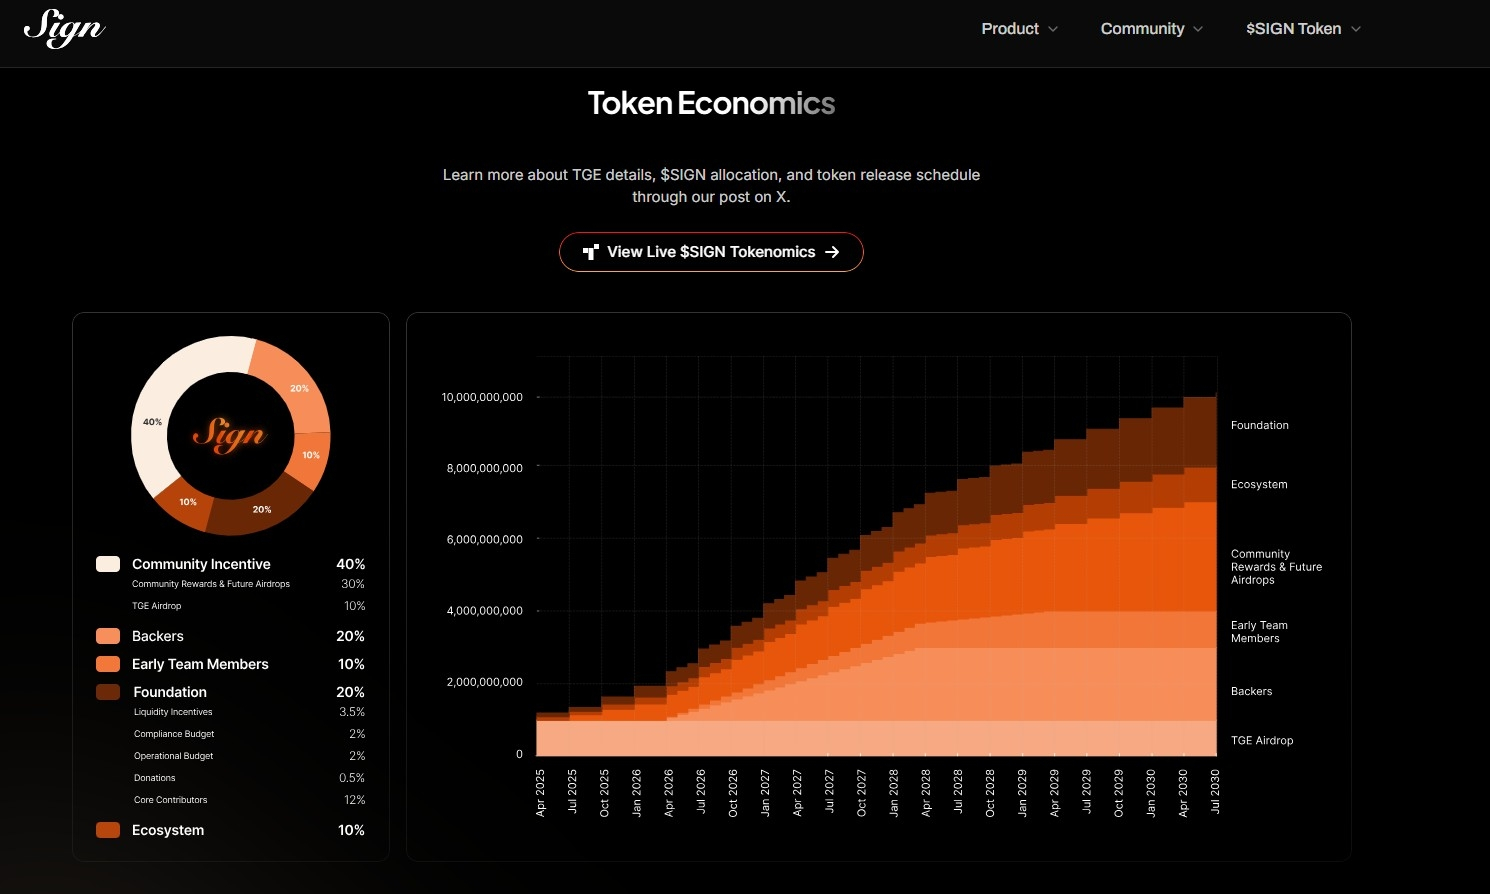
Task: Click Community Rewards & Future Airdrops row
Action: click(248, 584)
